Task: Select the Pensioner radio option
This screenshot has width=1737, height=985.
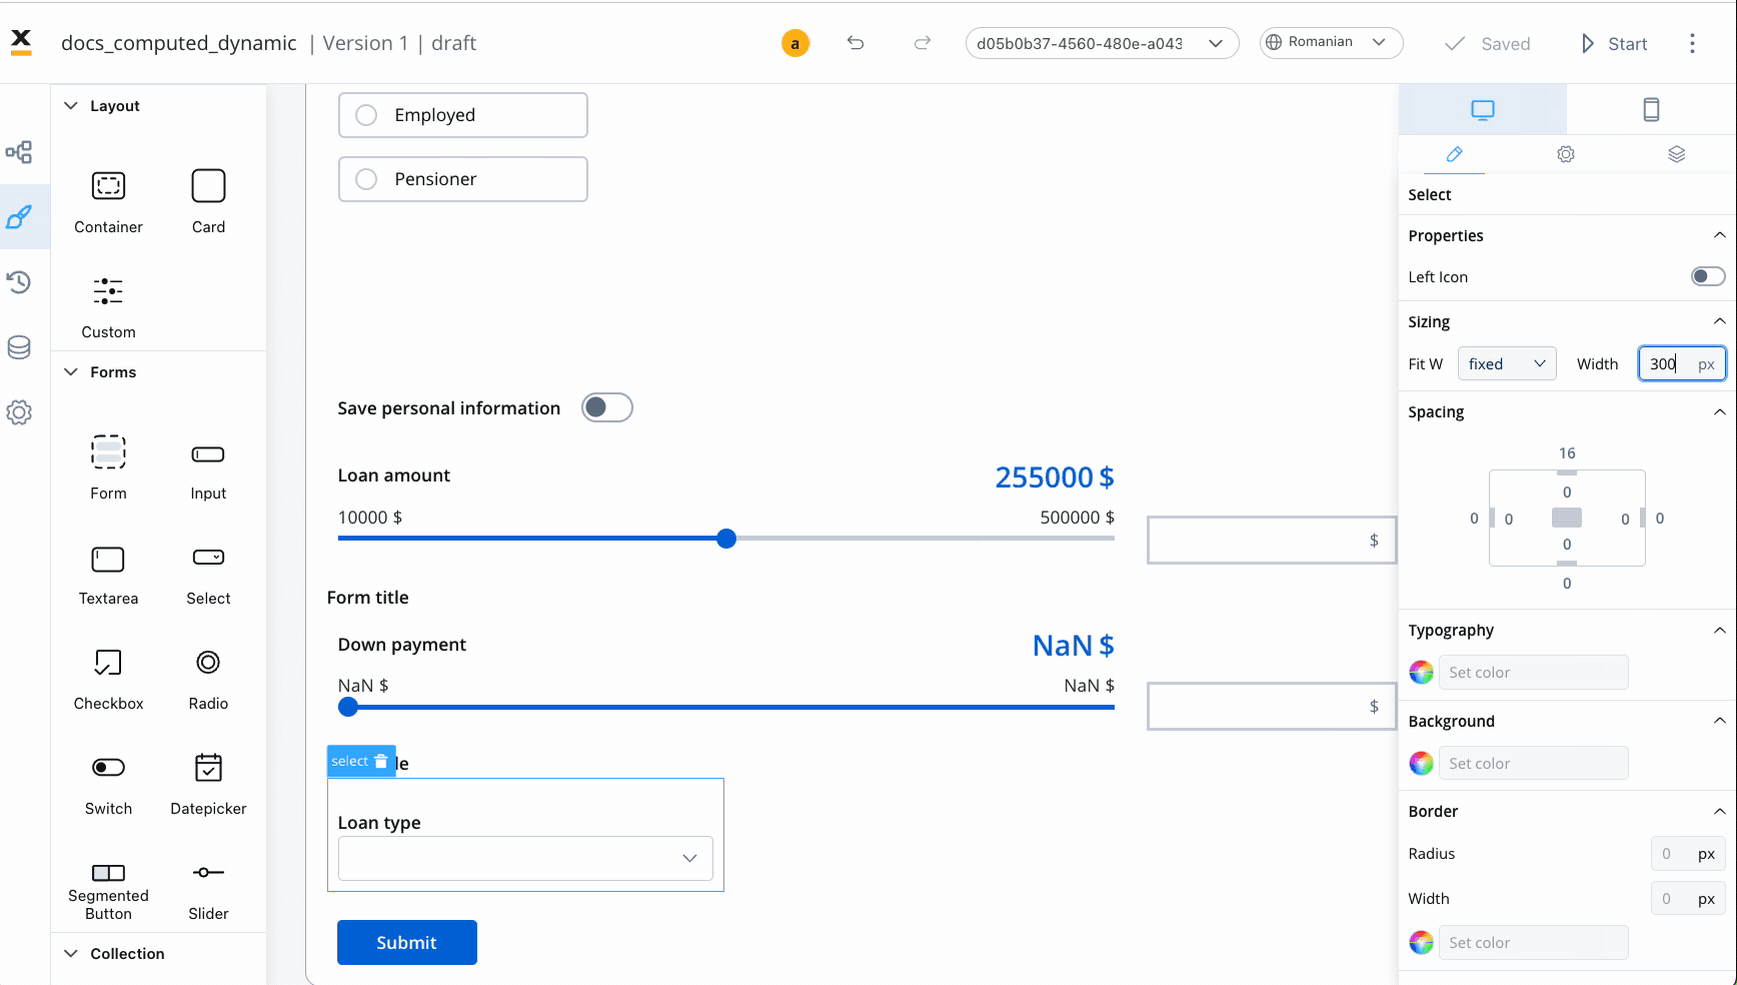Action: [463, 179]
